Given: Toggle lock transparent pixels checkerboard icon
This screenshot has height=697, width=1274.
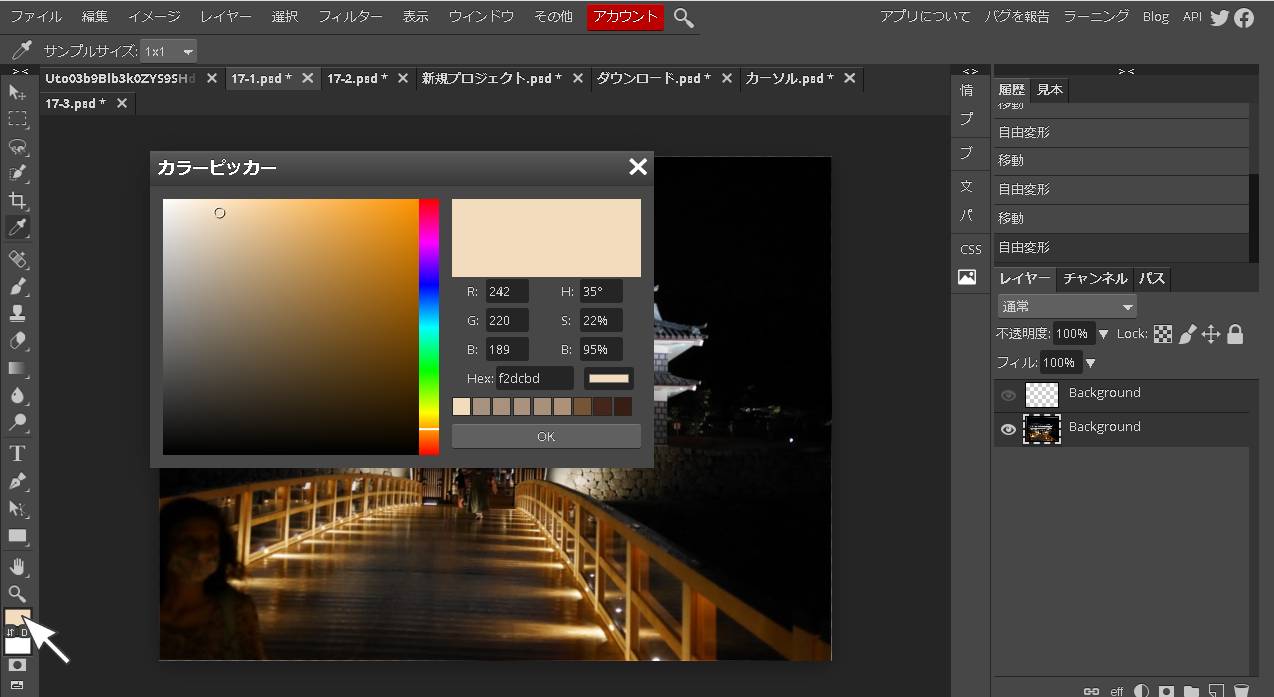Looking at the screenshot, I should [1163, 334].
